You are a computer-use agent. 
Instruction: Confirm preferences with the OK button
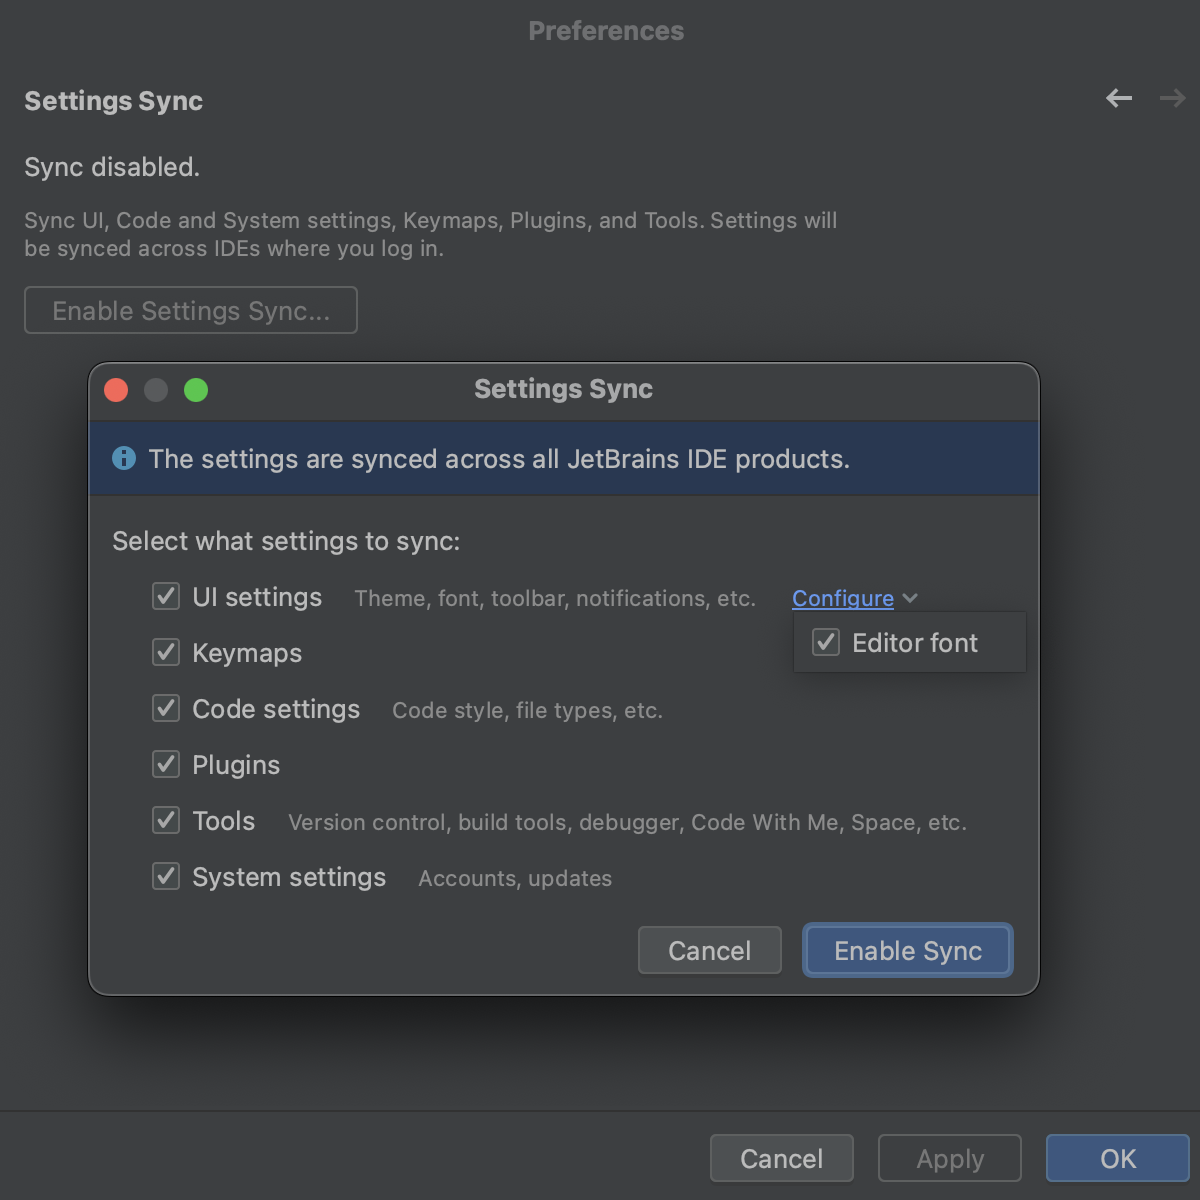click(x=1117, y=1158)
